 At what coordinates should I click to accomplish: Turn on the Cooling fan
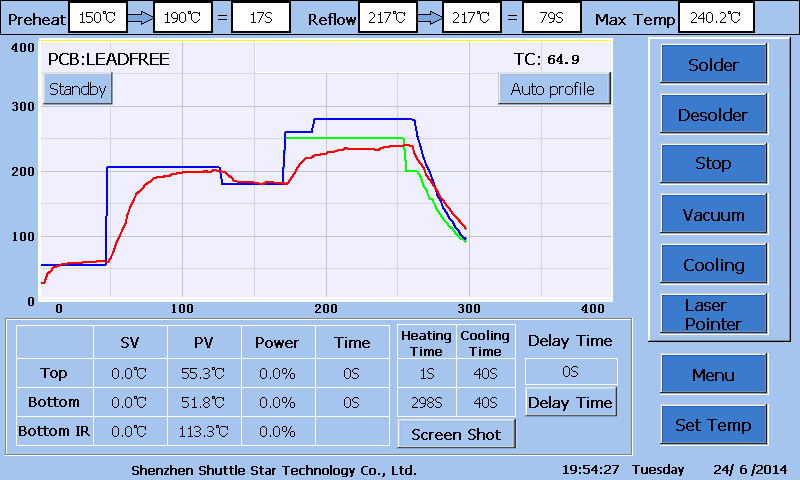point(713,264)
